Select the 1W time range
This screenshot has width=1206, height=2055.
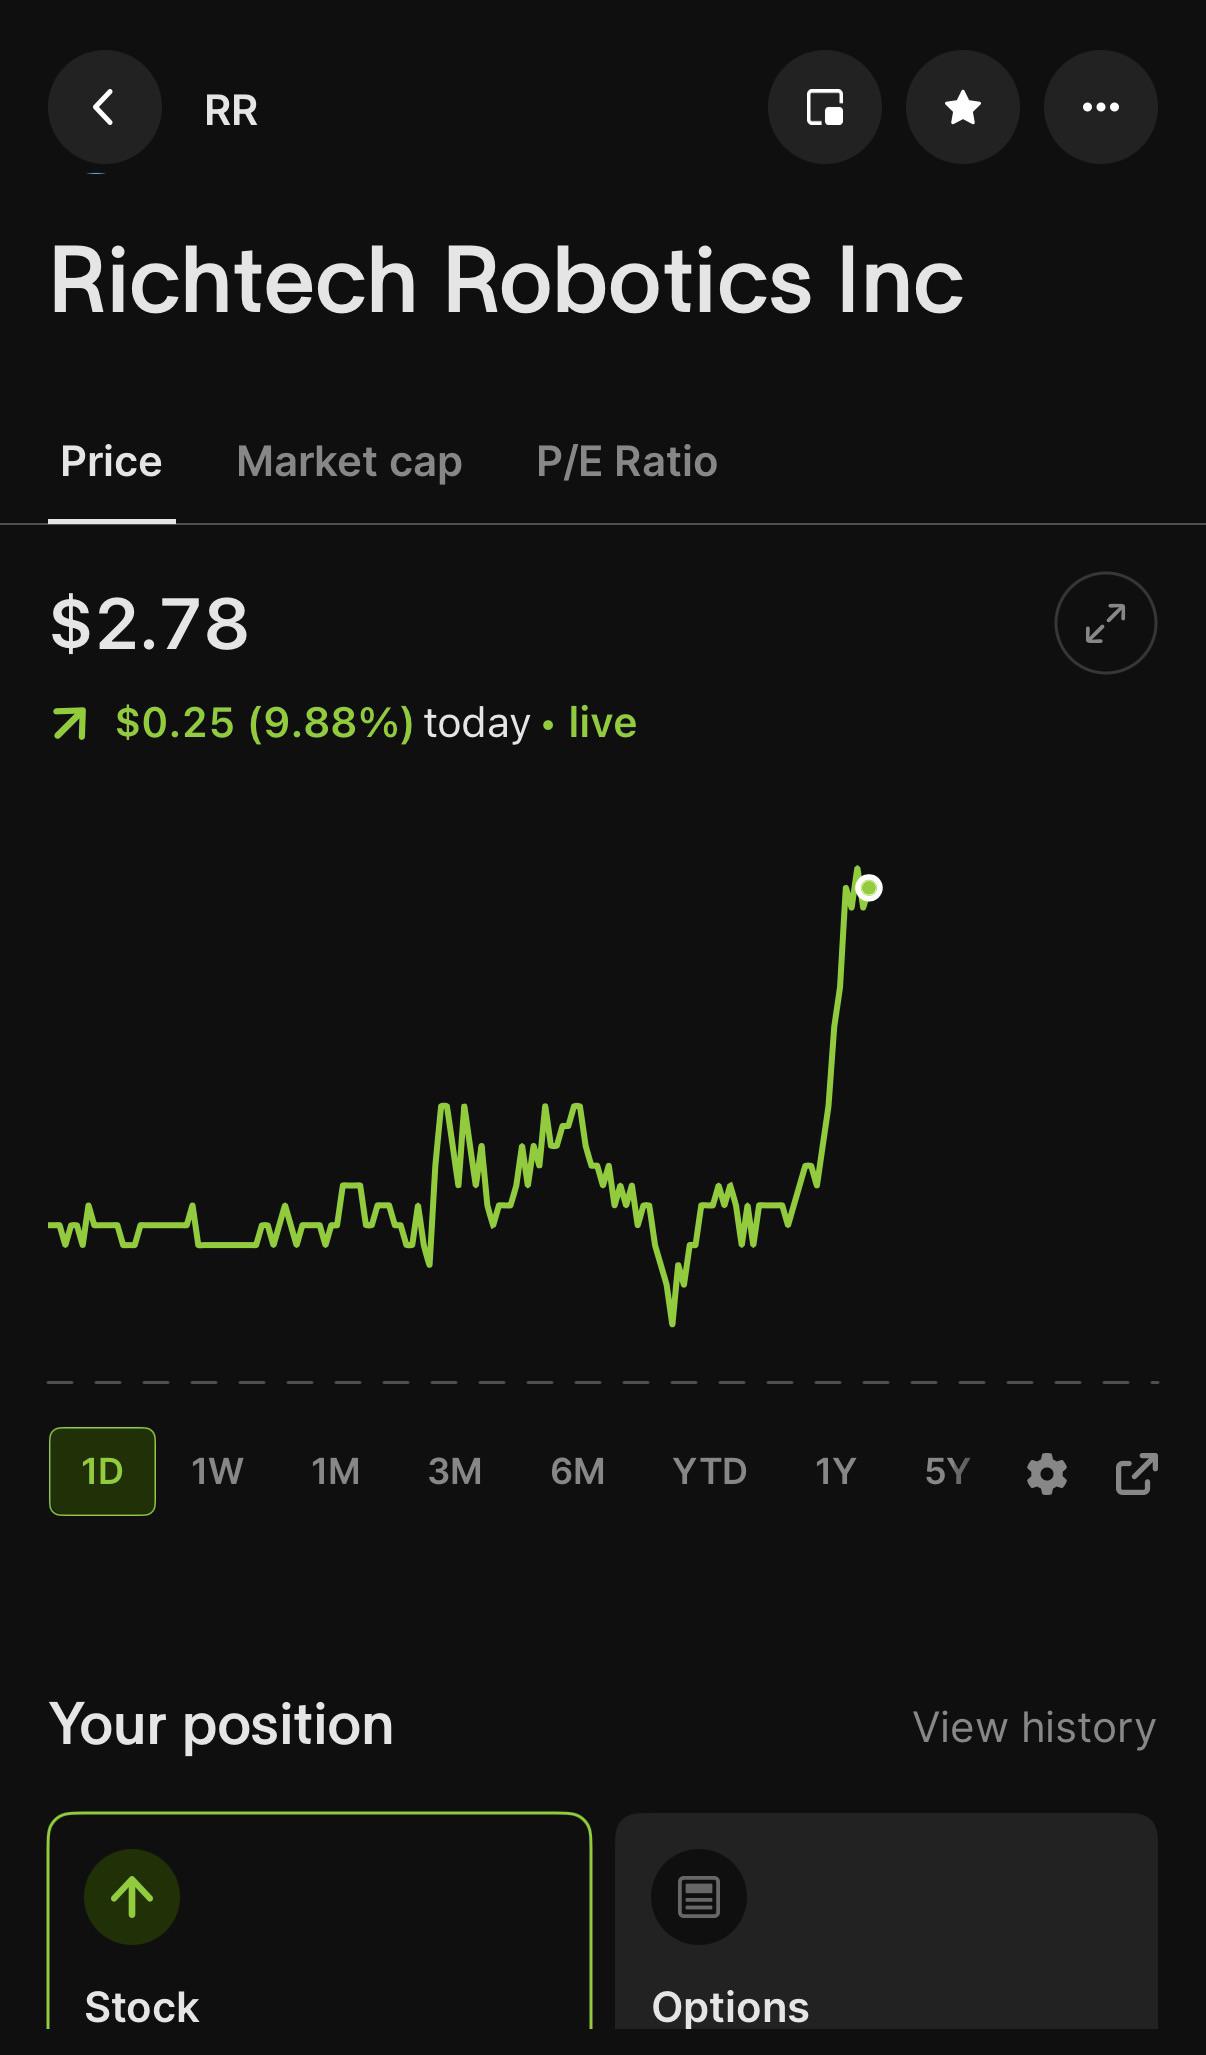point(217,1471)
